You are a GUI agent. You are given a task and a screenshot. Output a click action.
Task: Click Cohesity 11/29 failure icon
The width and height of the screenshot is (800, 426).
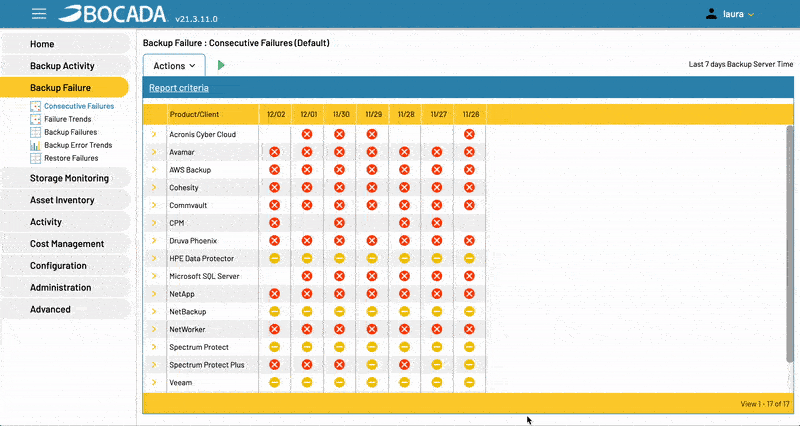point(372,187)
